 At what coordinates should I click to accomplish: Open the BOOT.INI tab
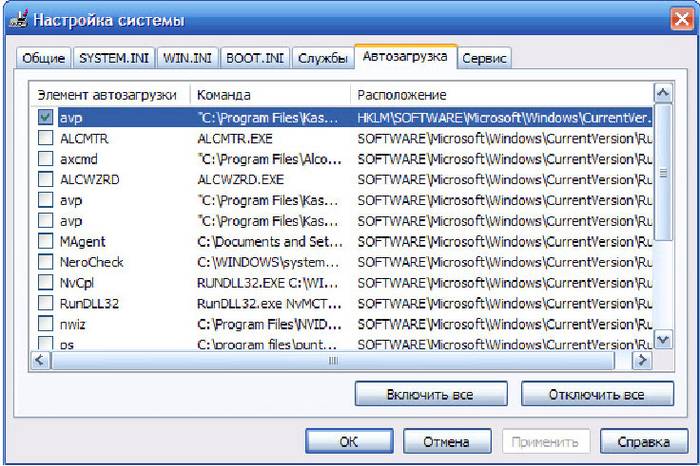point(255,58)
